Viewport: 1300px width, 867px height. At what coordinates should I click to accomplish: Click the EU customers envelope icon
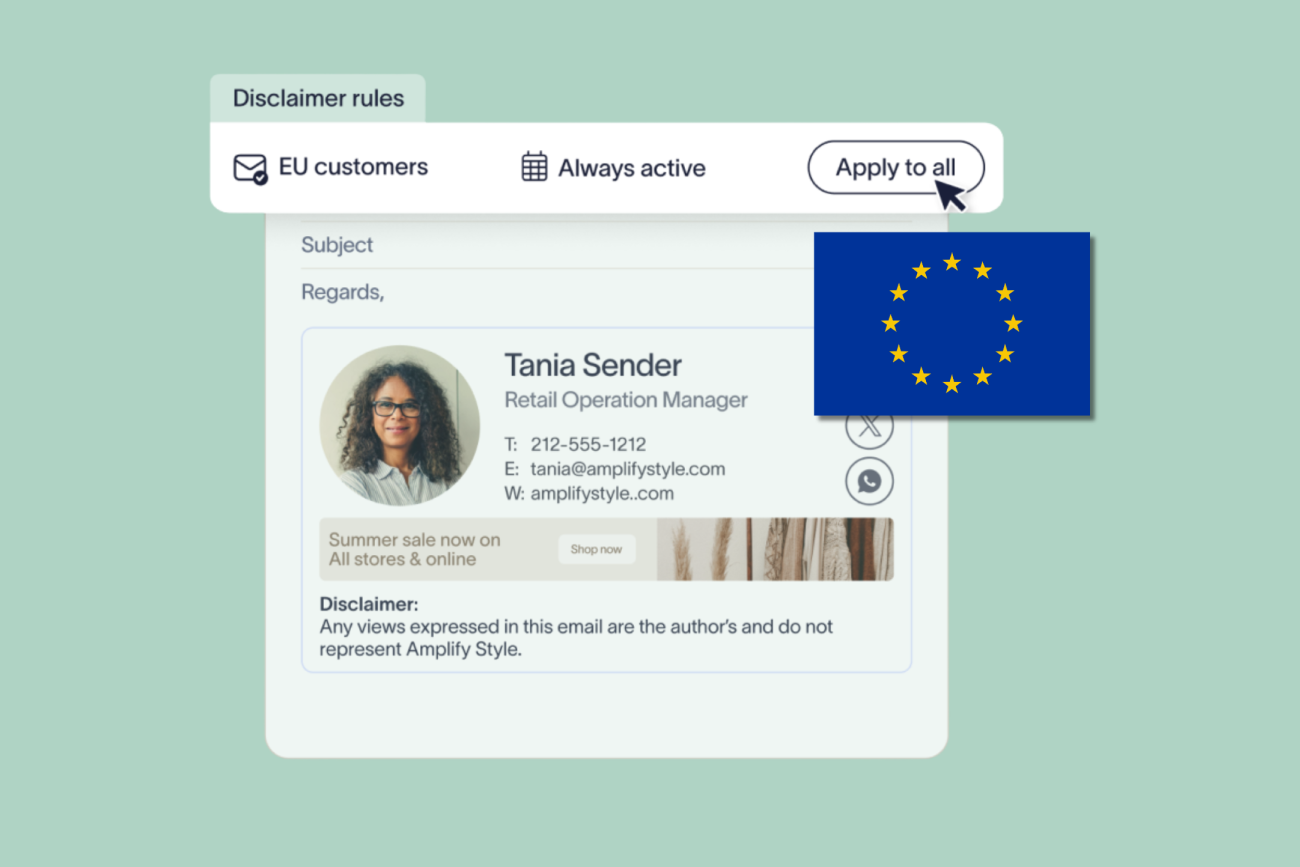pos(250,168)
